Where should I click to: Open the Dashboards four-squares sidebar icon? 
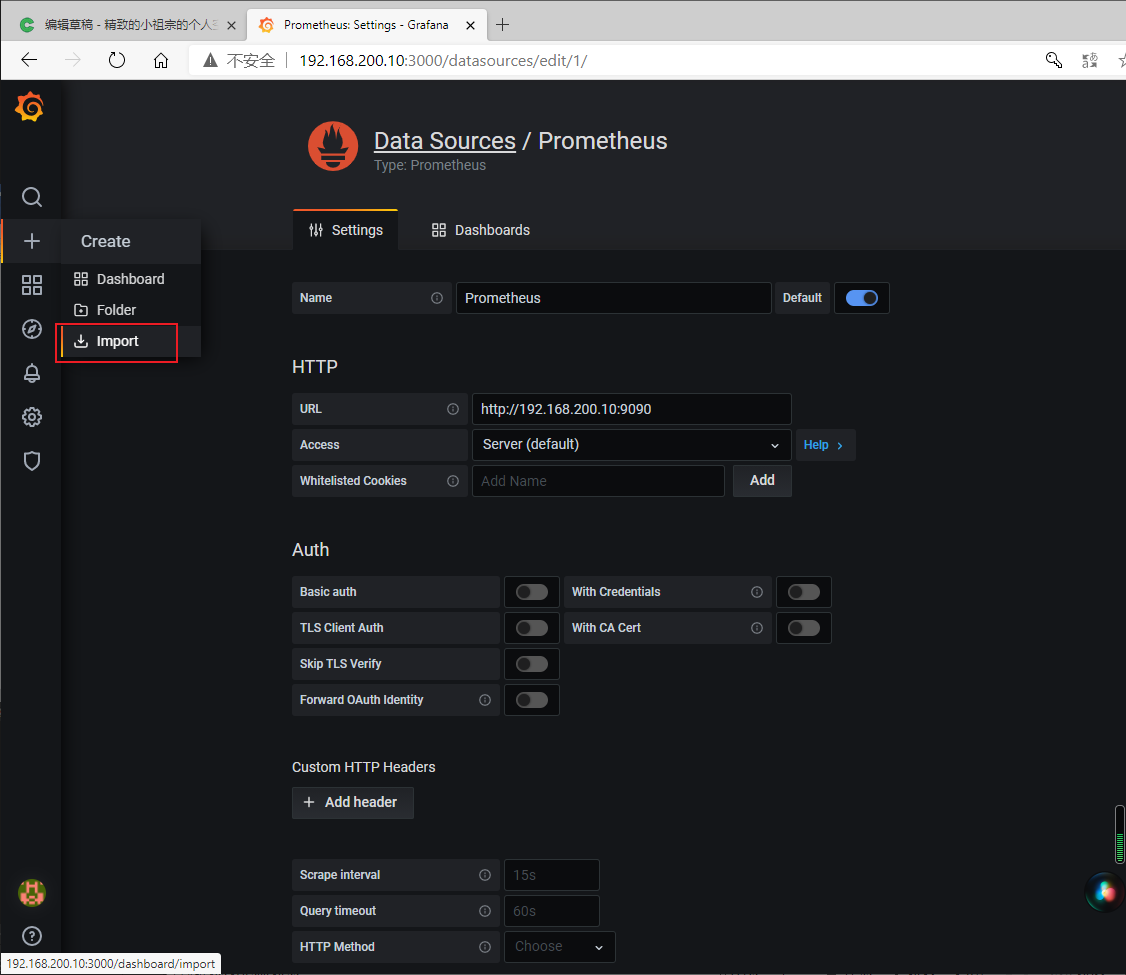point(32,285)
